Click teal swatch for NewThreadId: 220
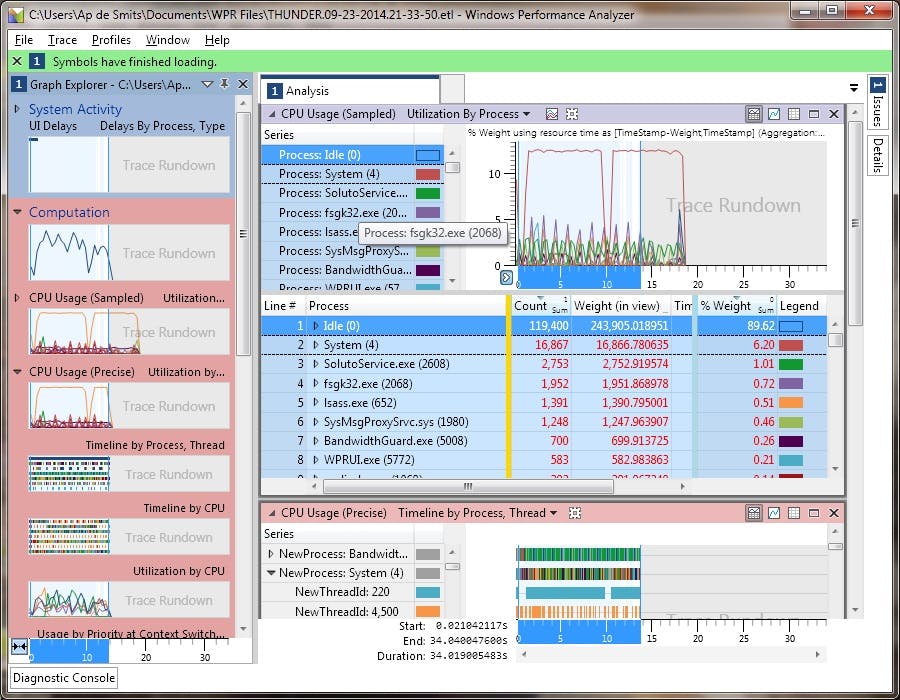The height and width of the screenshot is (700, 900). point(428,592)
